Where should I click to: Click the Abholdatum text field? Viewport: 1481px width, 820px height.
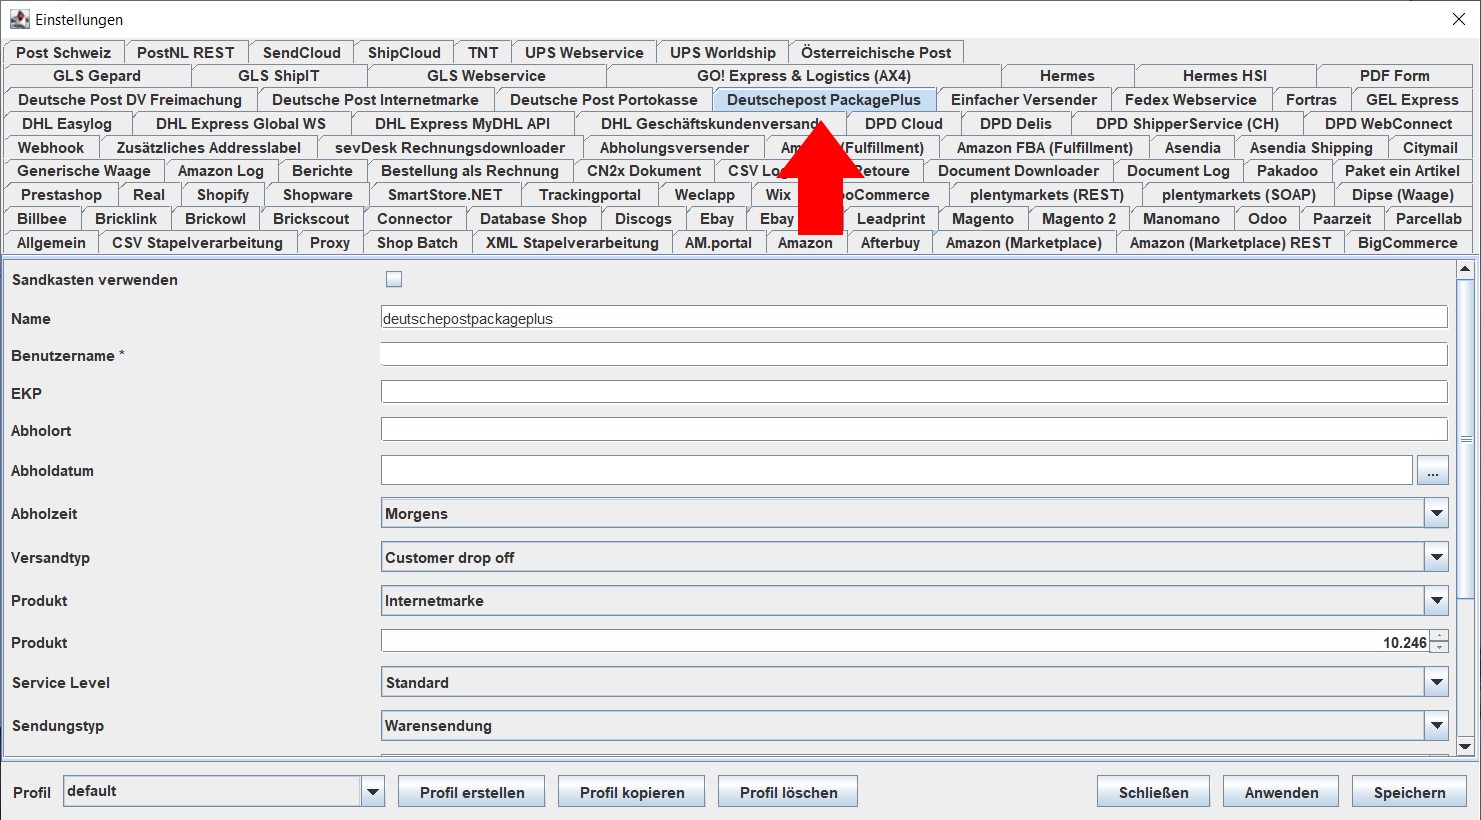click(897, 470)
